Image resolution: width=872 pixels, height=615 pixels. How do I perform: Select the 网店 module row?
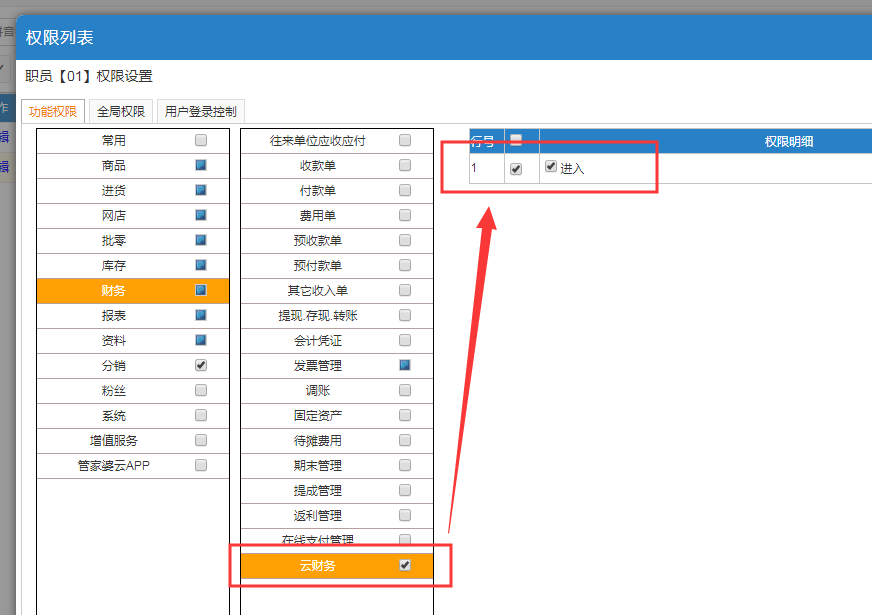tap(133, 216)
